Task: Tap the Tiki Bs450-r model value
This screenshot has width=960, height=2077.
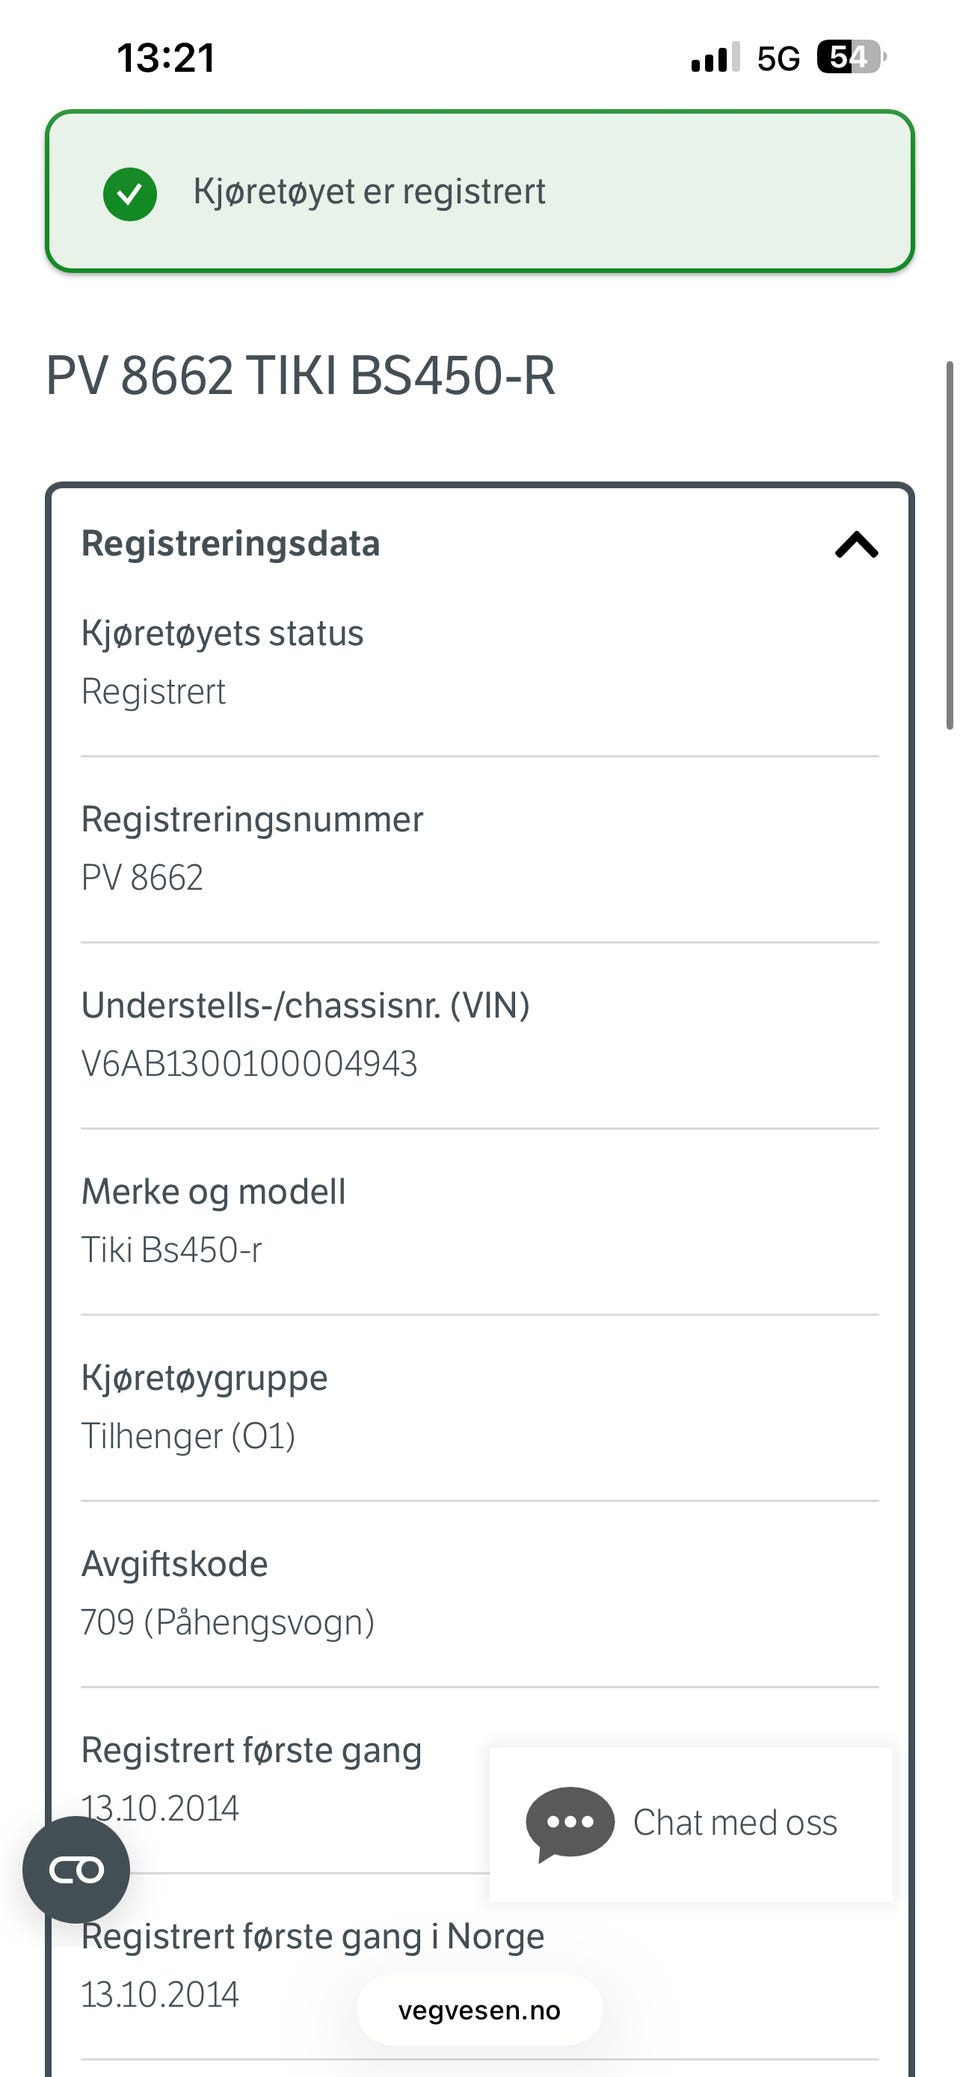Action: pyautogui.click(x=171, y=1249)
